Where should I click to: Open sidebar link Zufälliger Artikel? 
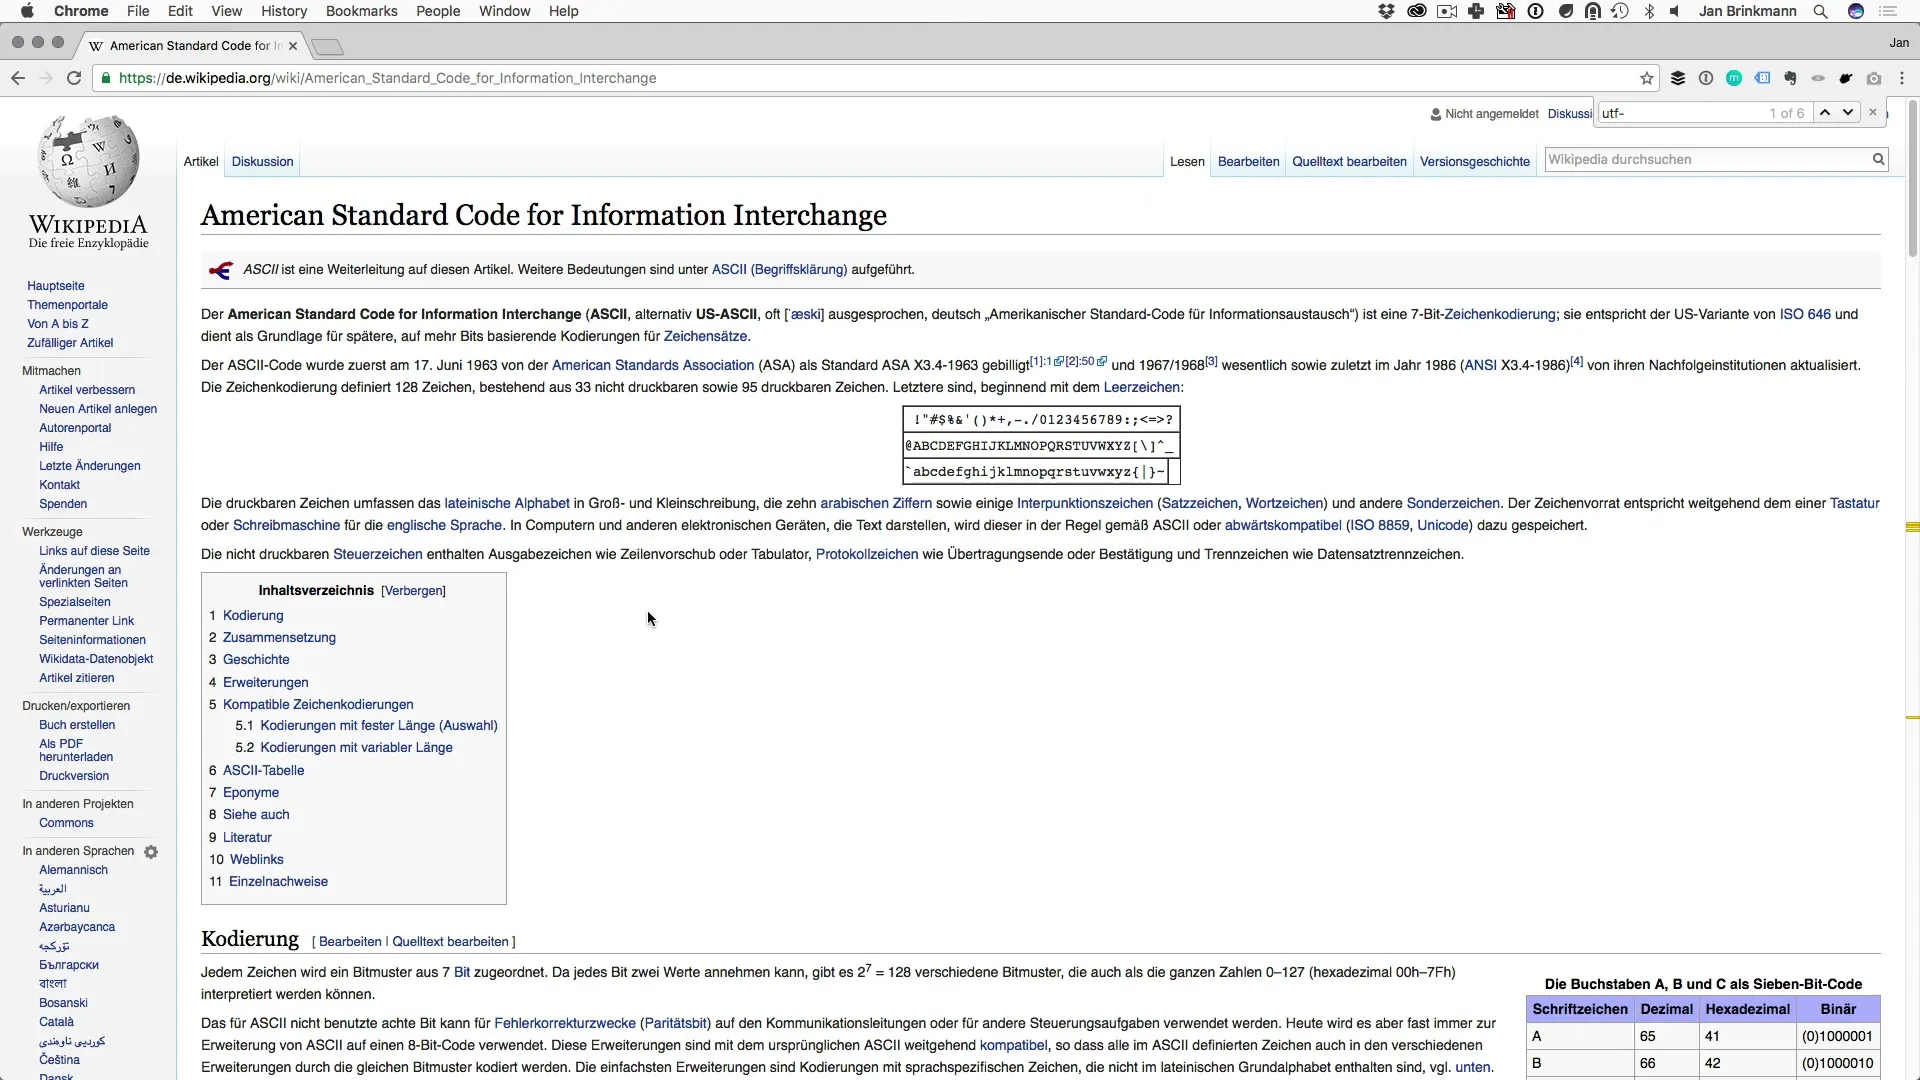pos(70,343)
